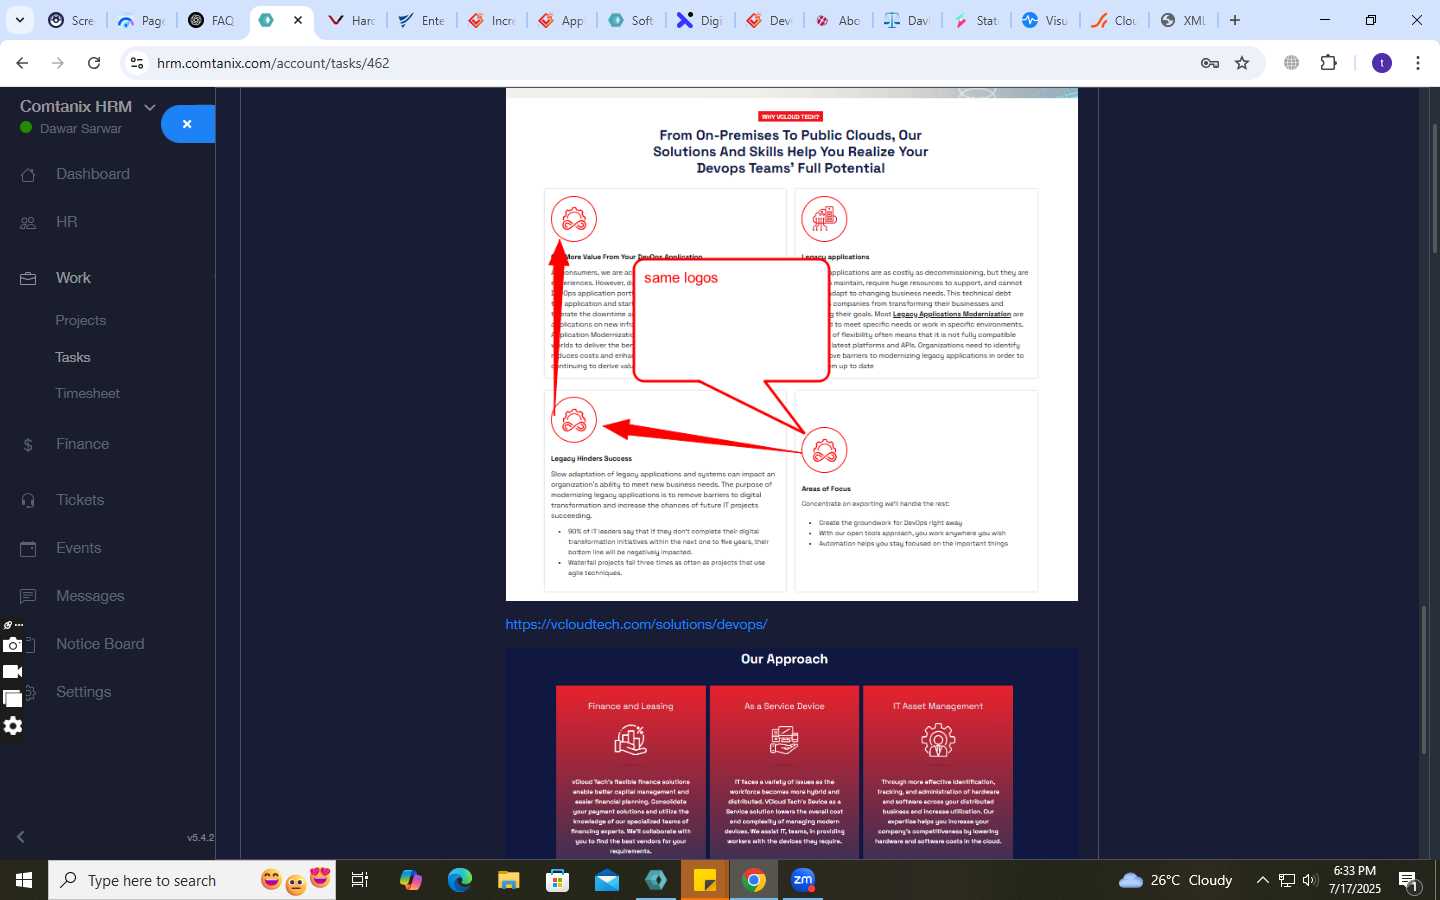1440x900 pixels.
Task: Open the volume control in system tray
Action: tap(1310, 880)
